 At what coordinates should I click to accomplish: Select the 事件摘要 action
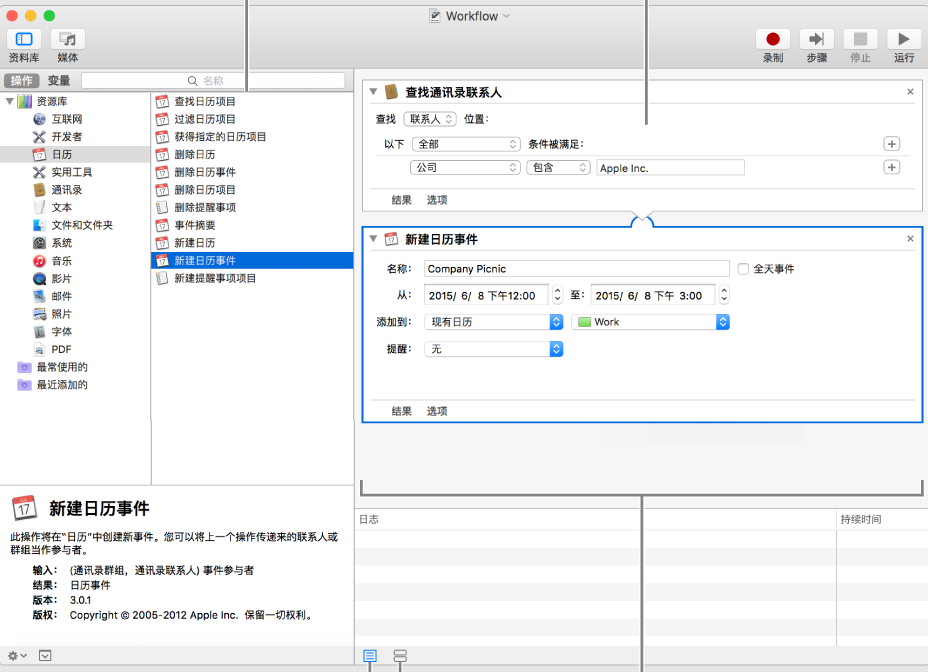tap(195, 226)
